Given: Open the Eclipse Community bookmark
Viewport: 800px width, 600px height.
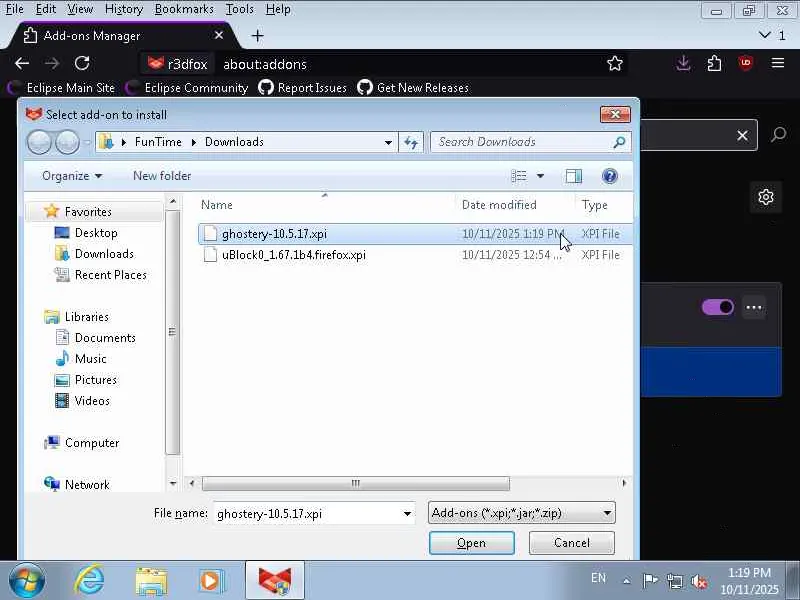Looking at the screenshot, I should [x=187, y=88].
